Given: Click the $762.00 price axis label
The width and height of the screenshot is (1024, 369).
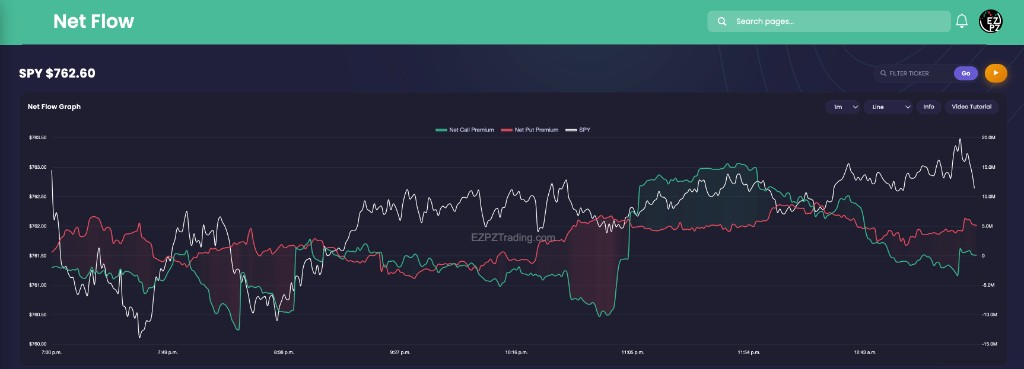Looking at the screenshot, I should 37,226.
